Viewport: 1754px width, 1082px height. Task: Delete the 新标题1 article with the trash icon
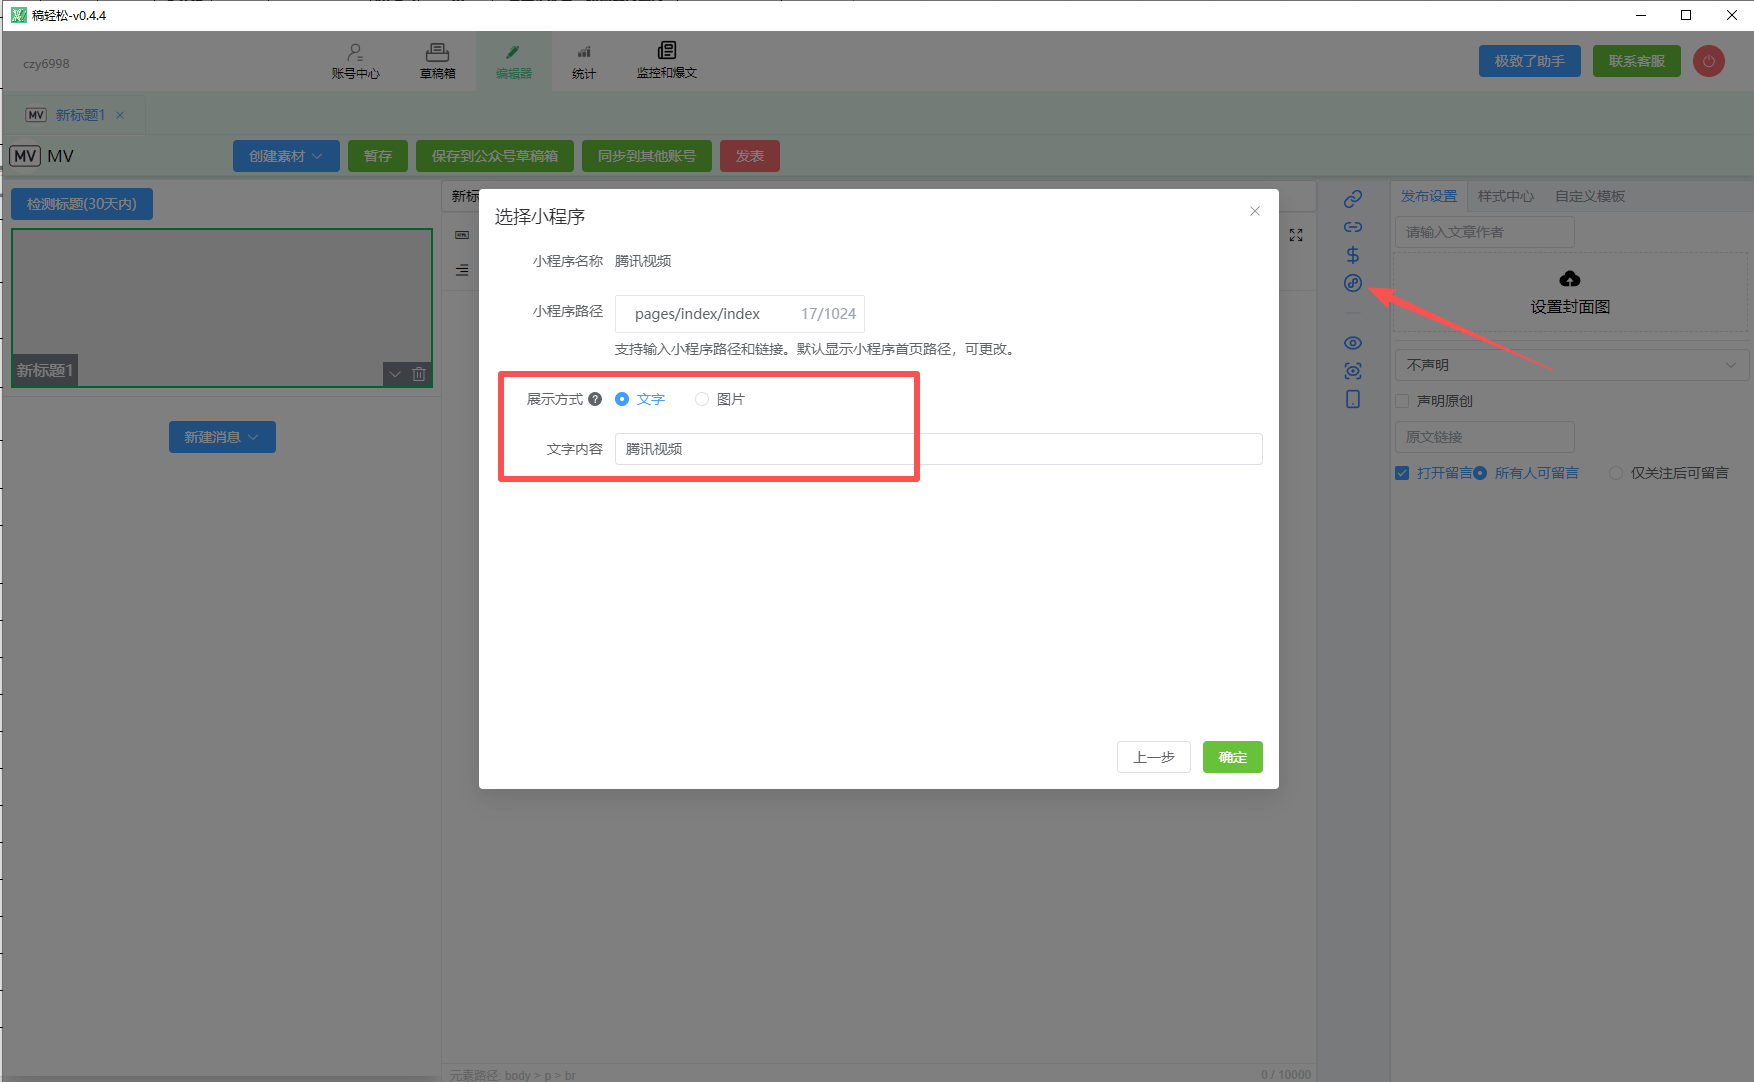click(x=419, y=374)
